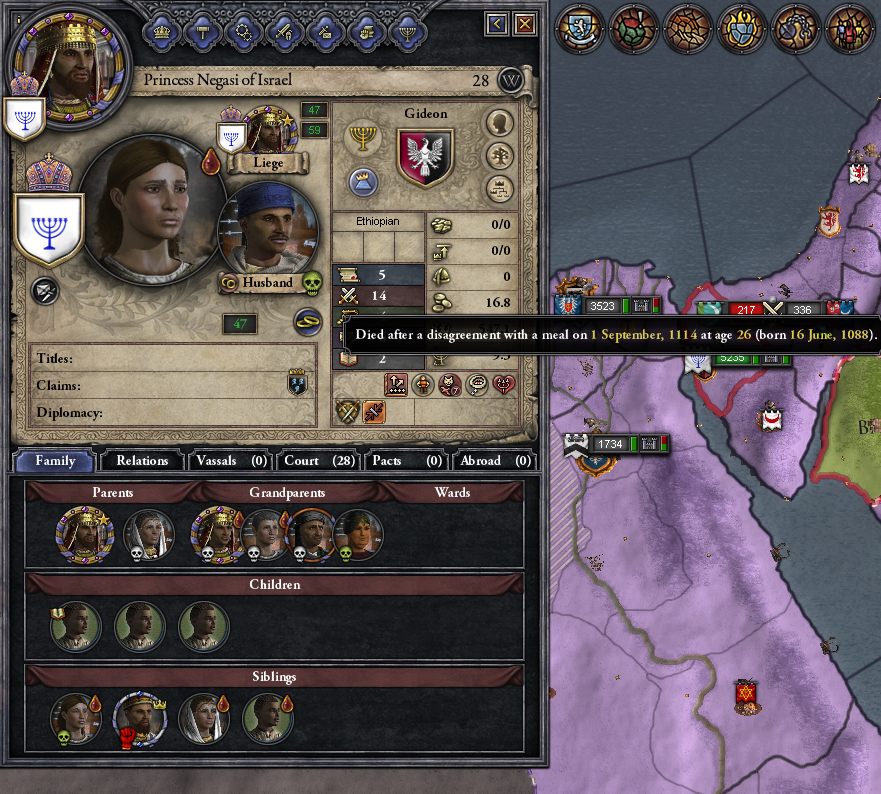Select the Husband portrait
This screenshot has height=794, width=881.
pyautogui.click(x=267, y=229)
